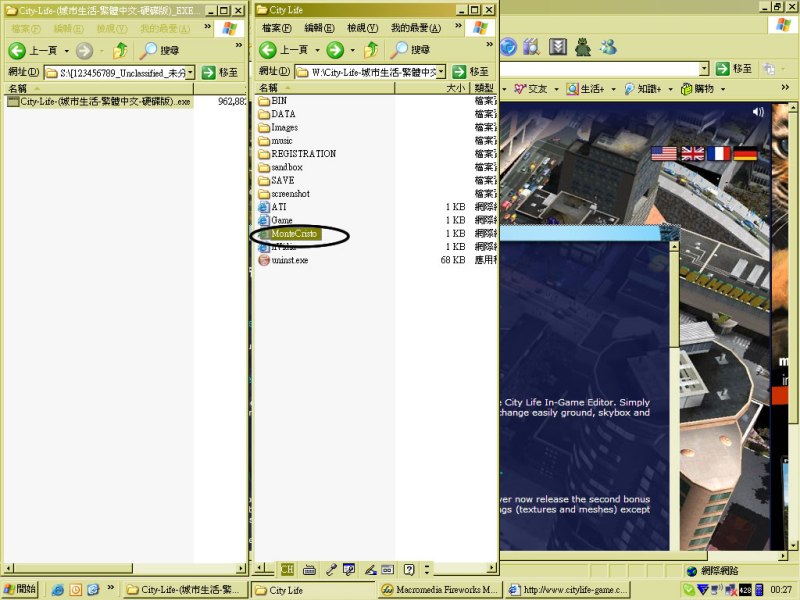Screen dimensions: 800x600
Task: Select the screenshot folder
Action: pyautogui.click(x=284, y=194)
